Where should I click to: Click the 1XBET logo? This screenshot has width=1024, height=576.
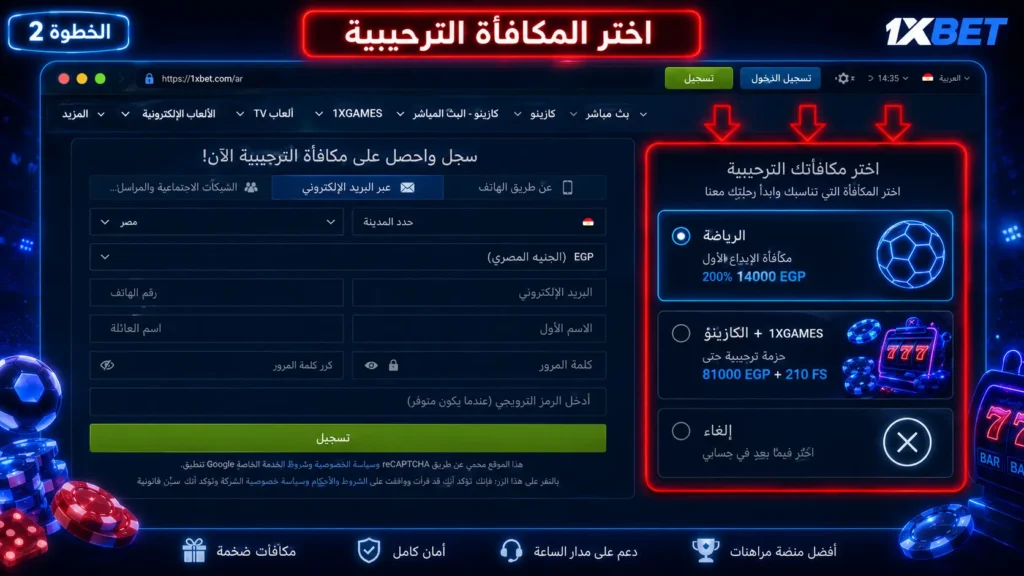pos(946,31)
